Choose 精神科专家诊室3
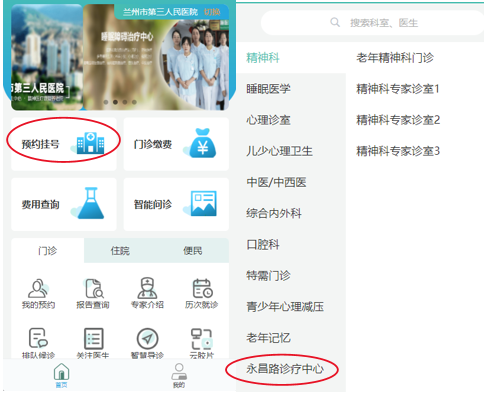This screenshot has width=484, height=401. (398, 151)
